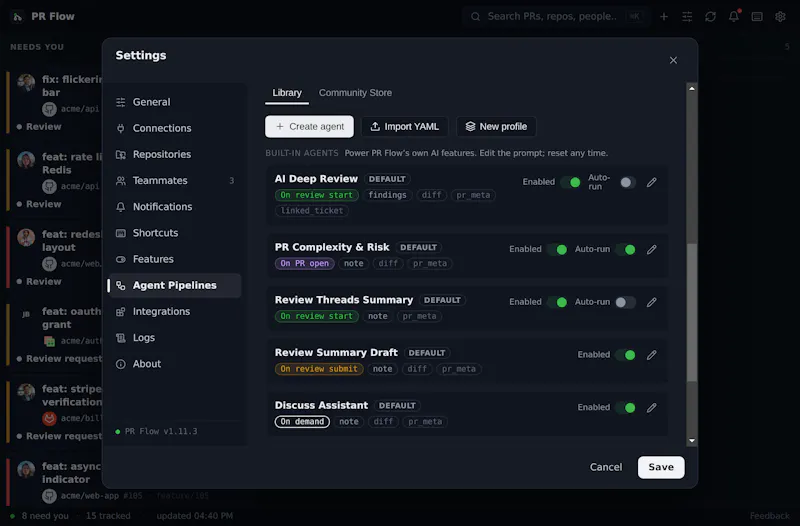The width and height of the screenshot is (800, 526).
Task: Open the 'feat: async indicator' PR in background list
Action: coord(54,480)
